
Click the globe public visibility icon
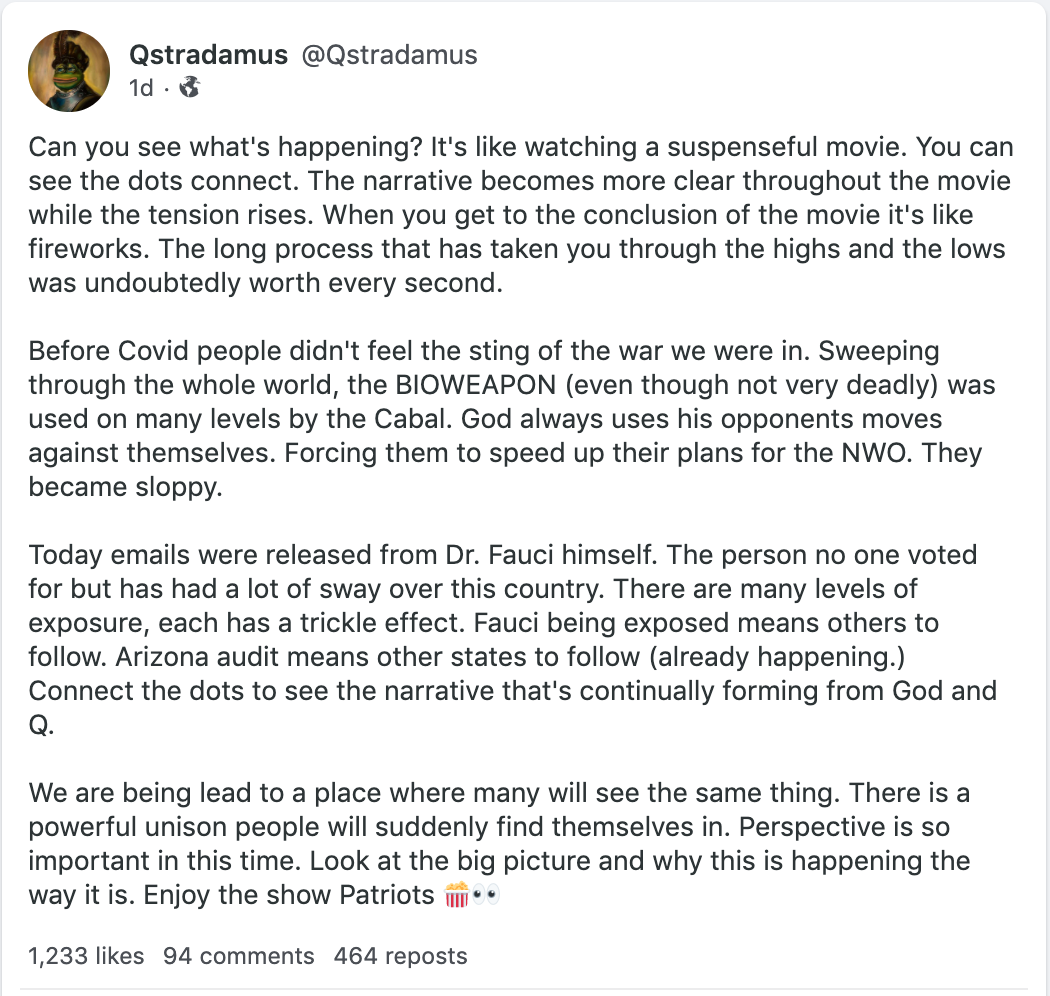coord(189,88)
